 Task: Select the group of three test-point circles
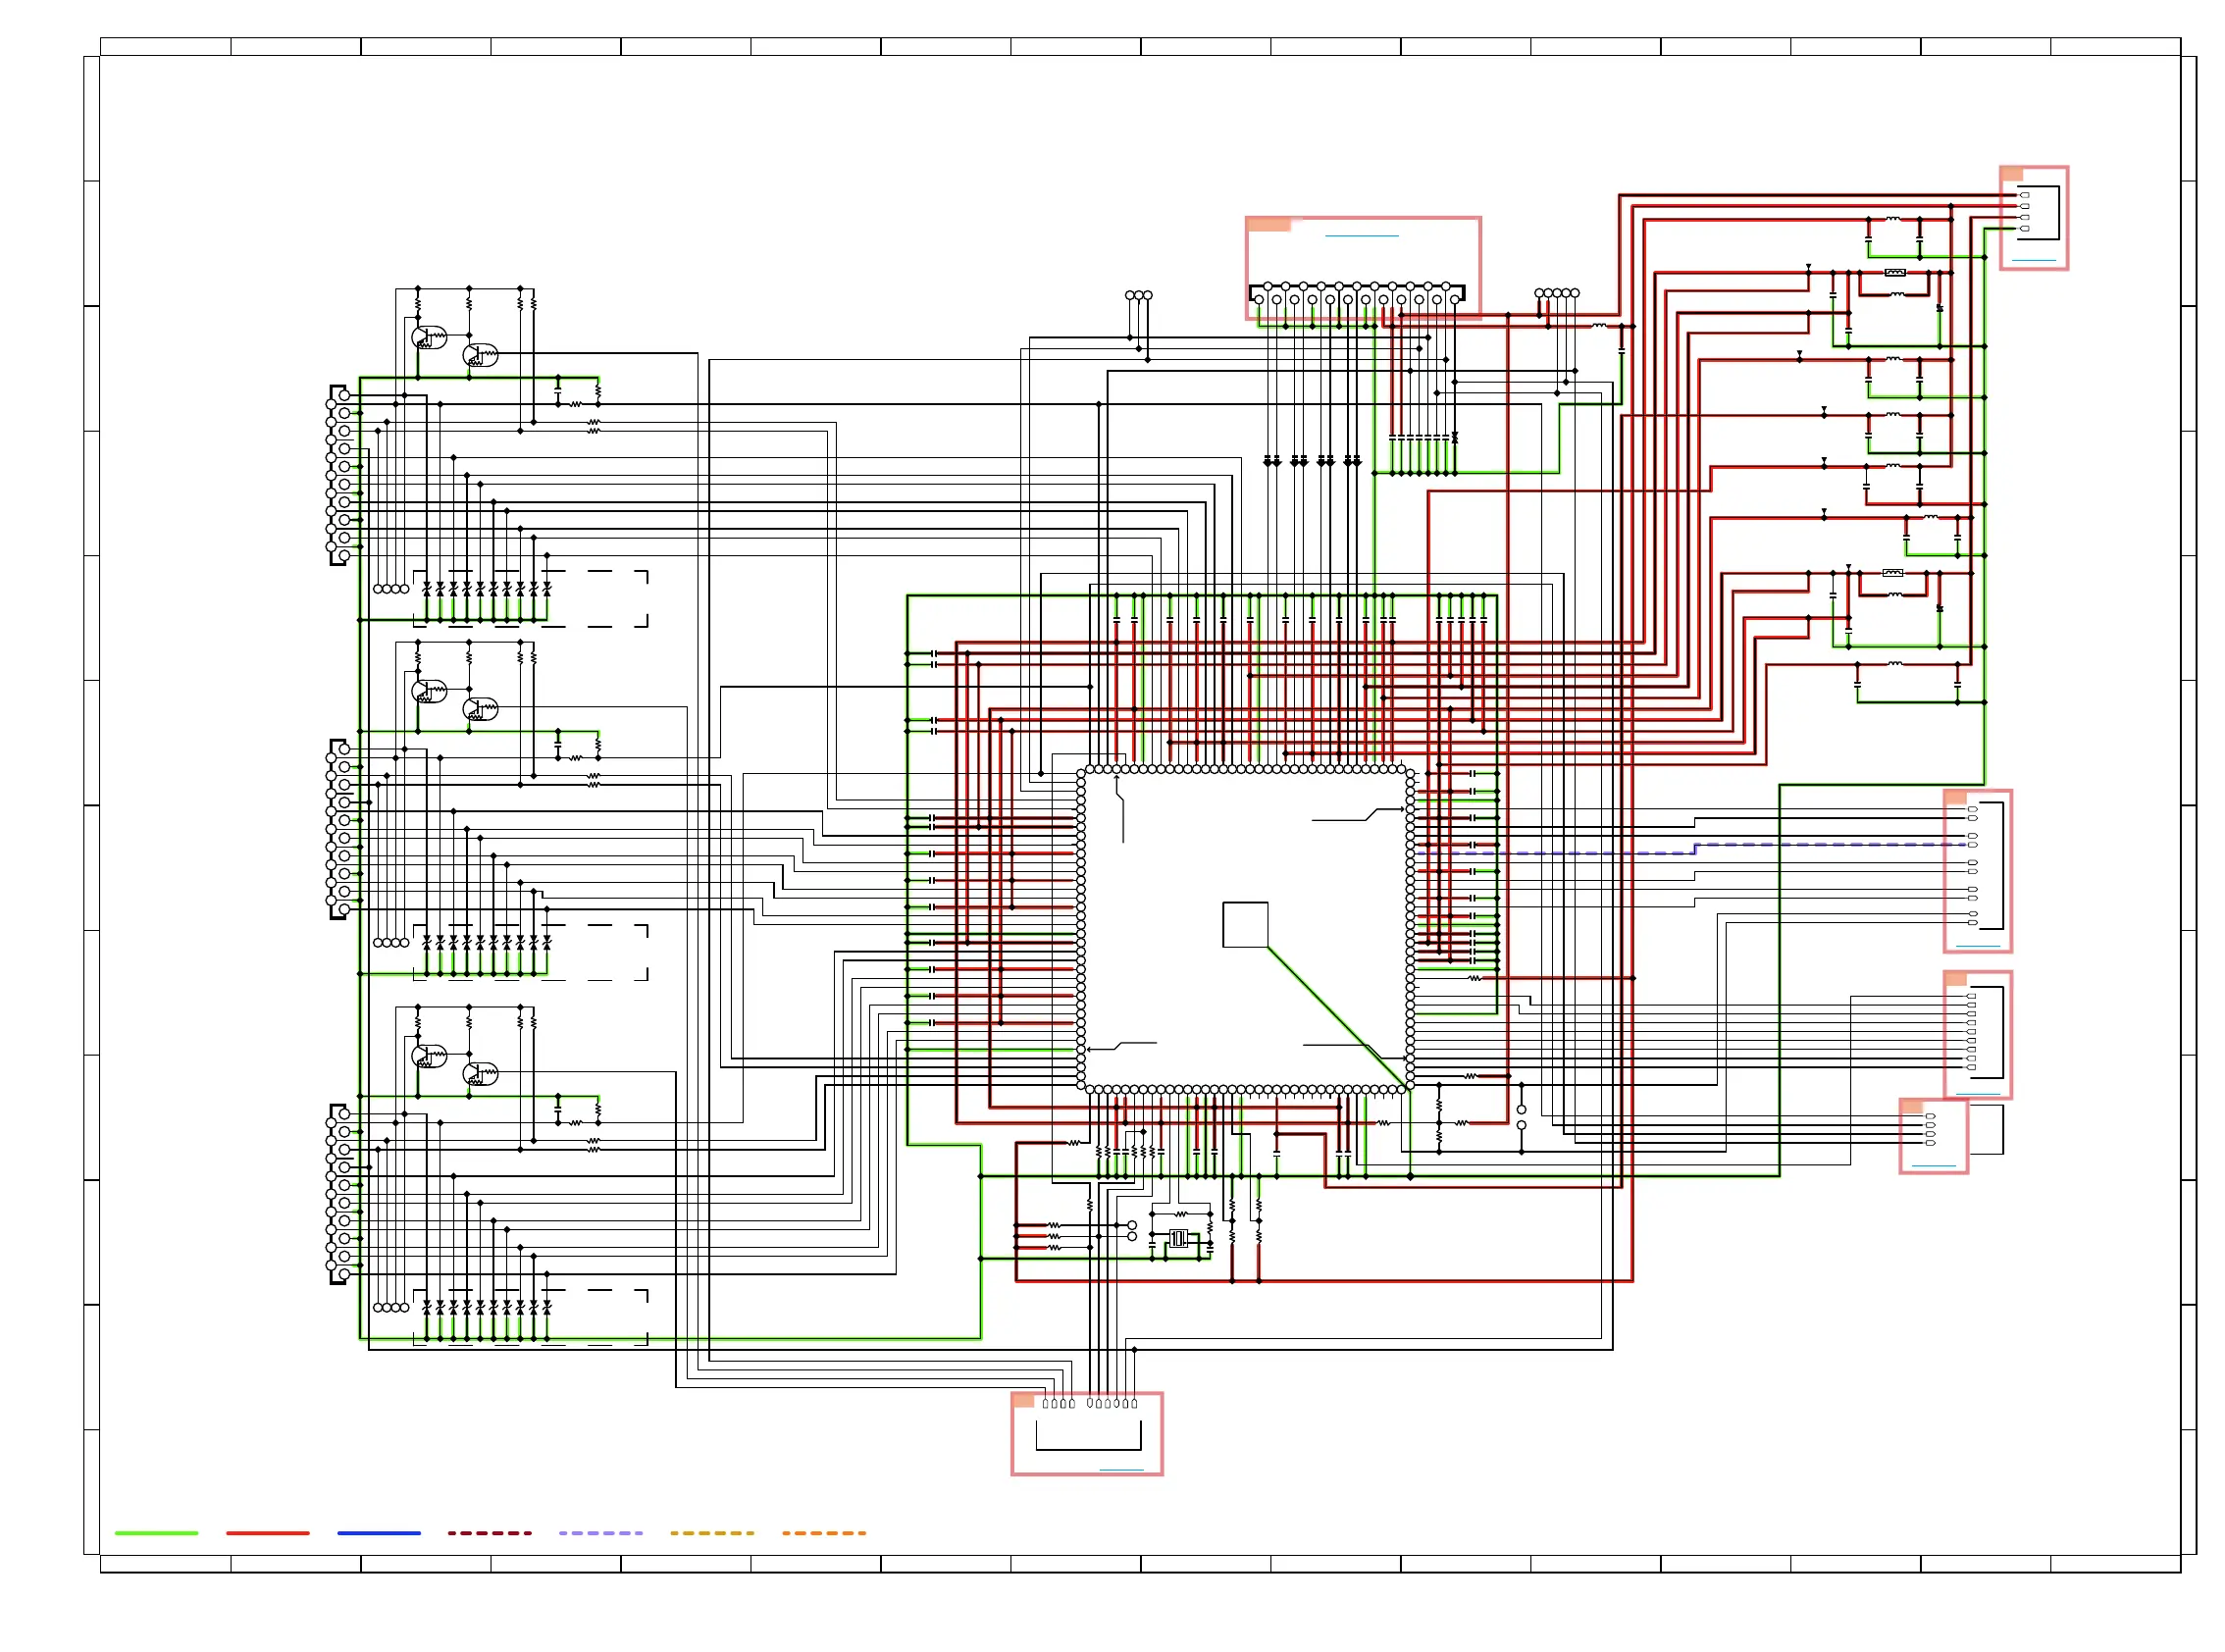point(1138,295)
